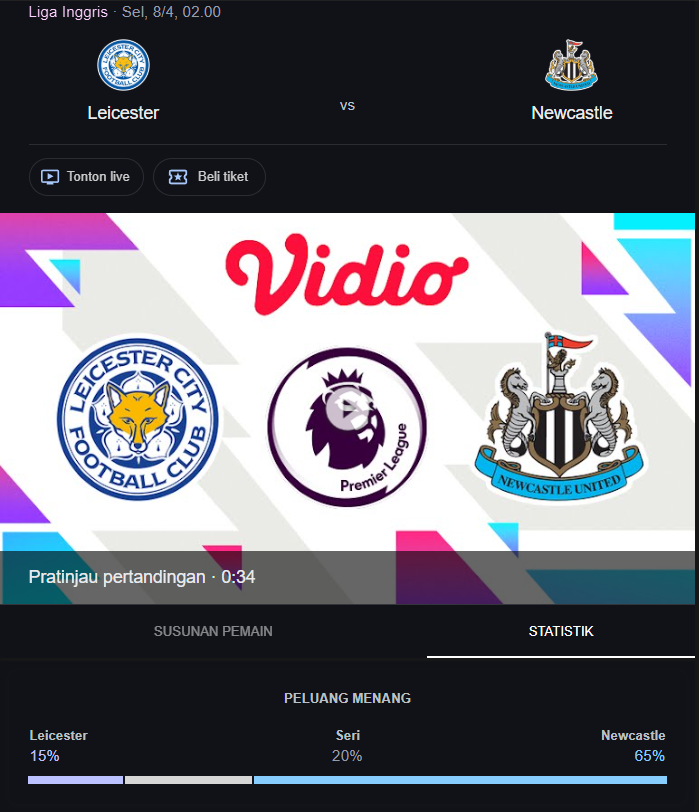Screen dimensions: 699x812
Task: Click the blue Newcastle win probability bar
Action: (x=460, y=780)
